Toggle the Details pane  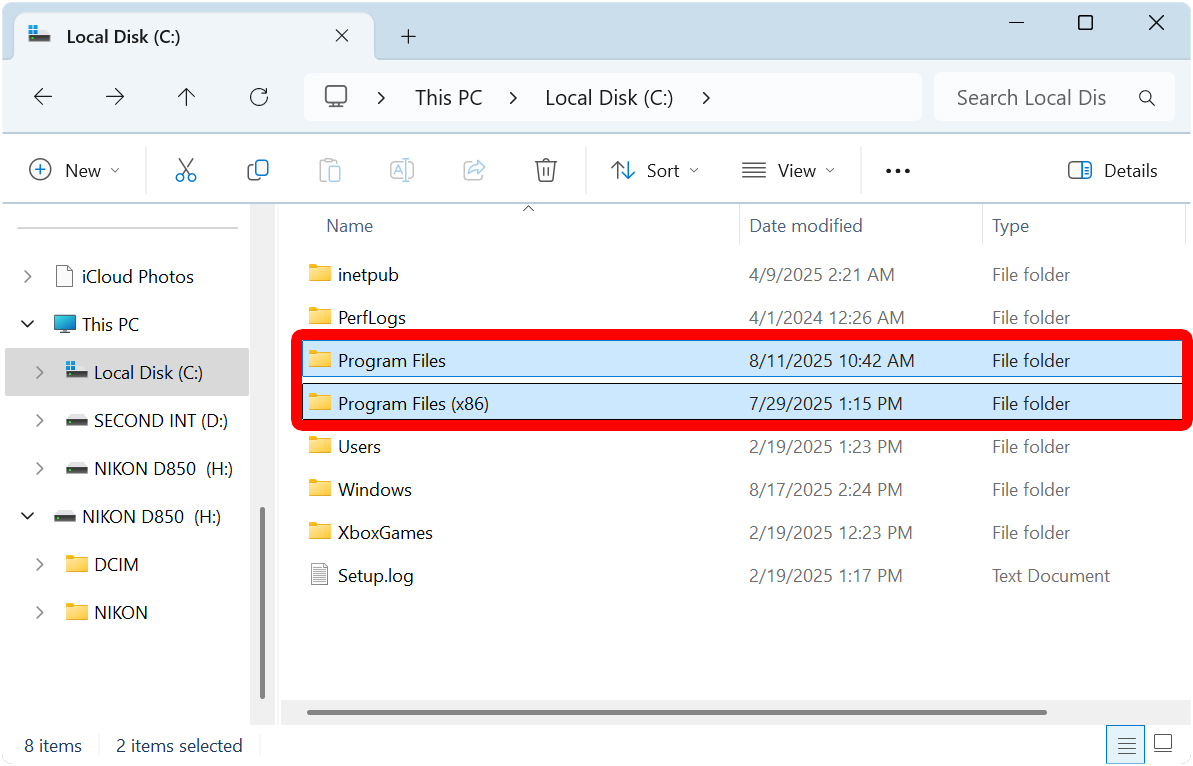click(x=1113, y=171)
